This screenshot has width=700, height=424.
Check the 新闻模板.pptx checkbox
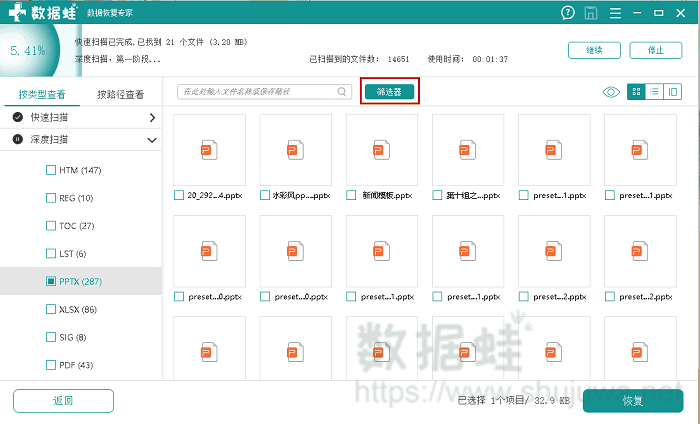(351, 195)
